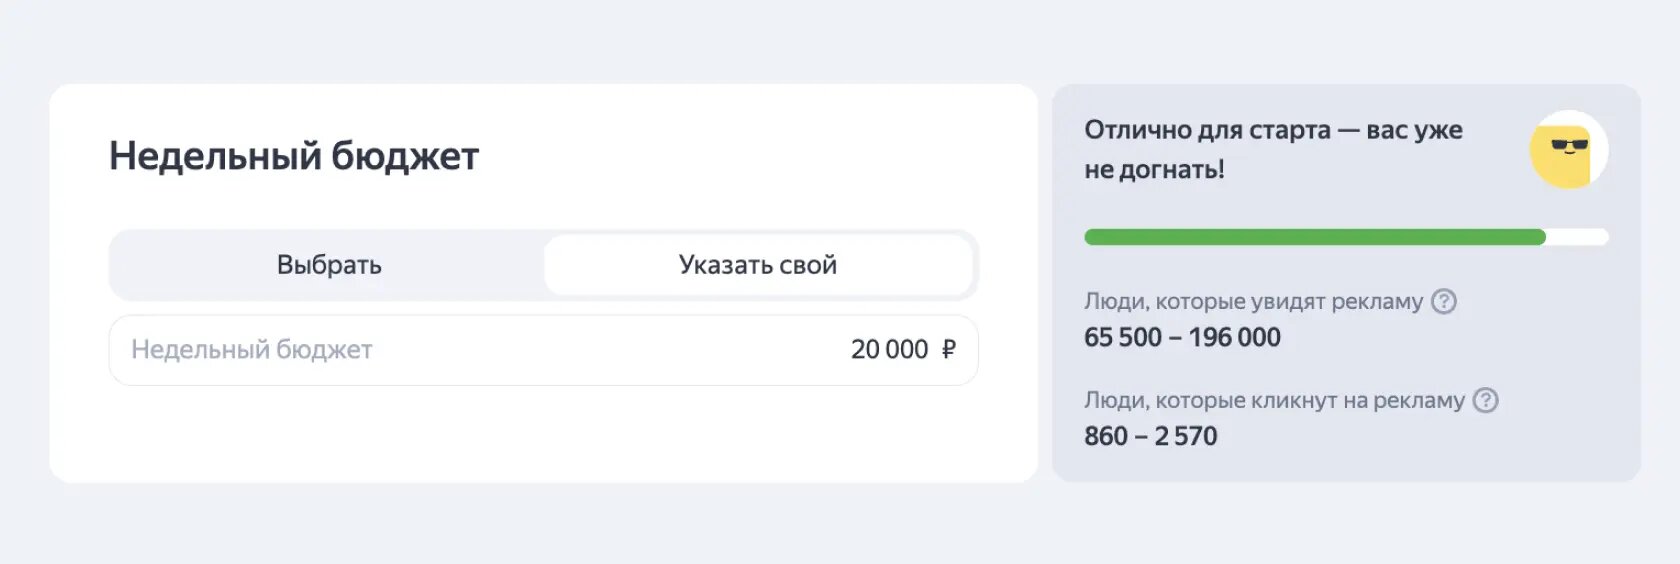
Task: Click the sunglasses emoji avatar
Action: (1569, 150)
